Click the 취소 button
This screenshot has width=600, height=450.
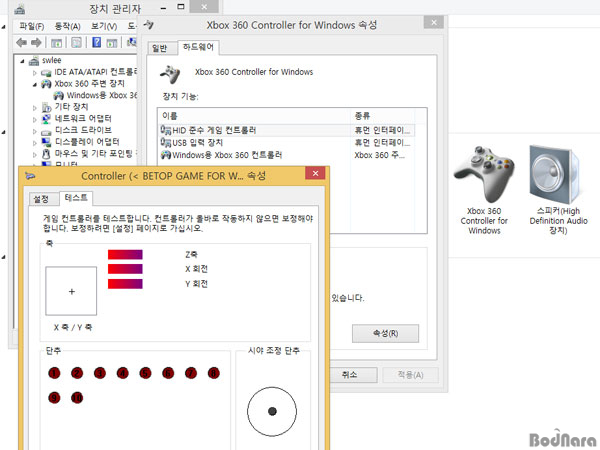(x=349, y=375)
